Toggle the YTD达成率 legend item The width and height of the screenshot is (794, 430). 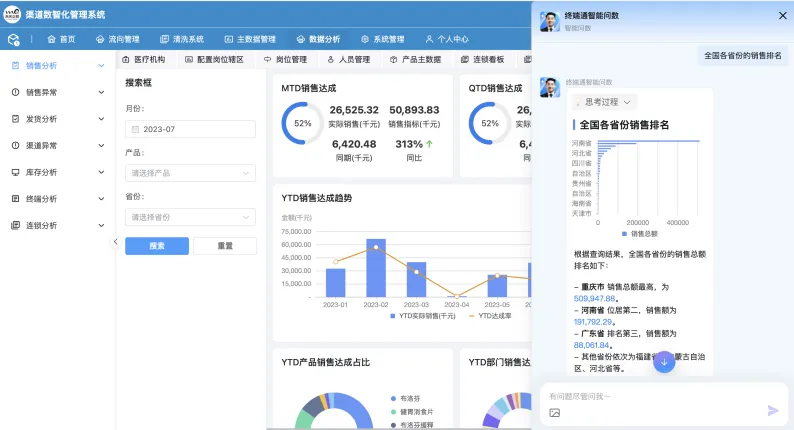[490, 316]
